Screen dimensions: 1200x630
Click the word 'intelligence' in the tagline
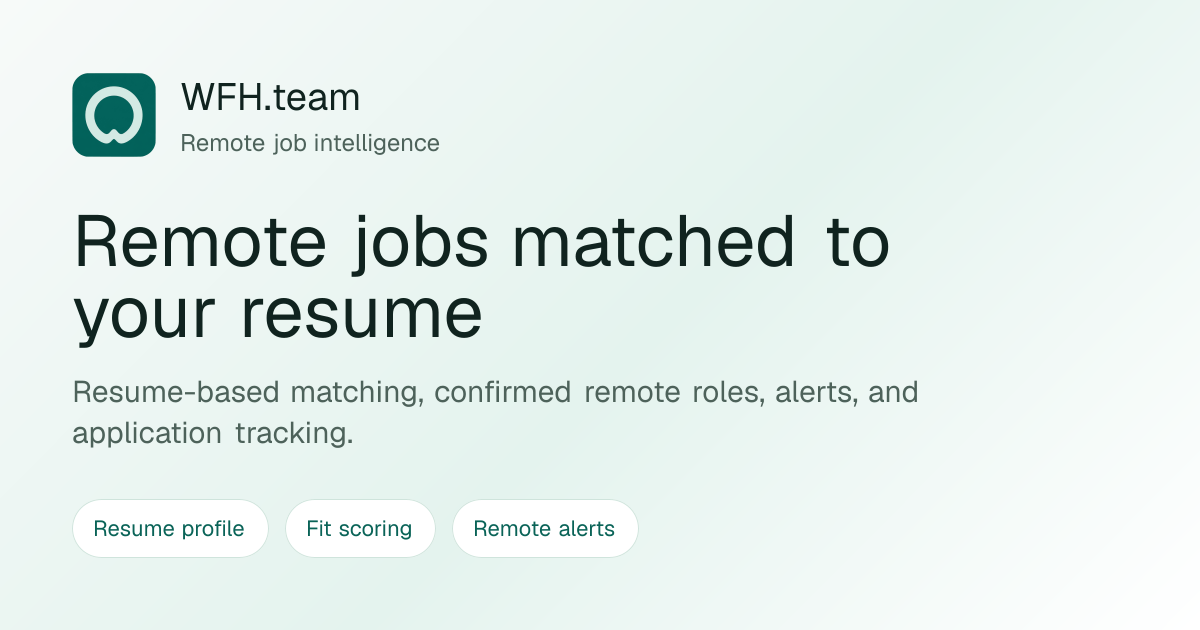coord(377,144)
